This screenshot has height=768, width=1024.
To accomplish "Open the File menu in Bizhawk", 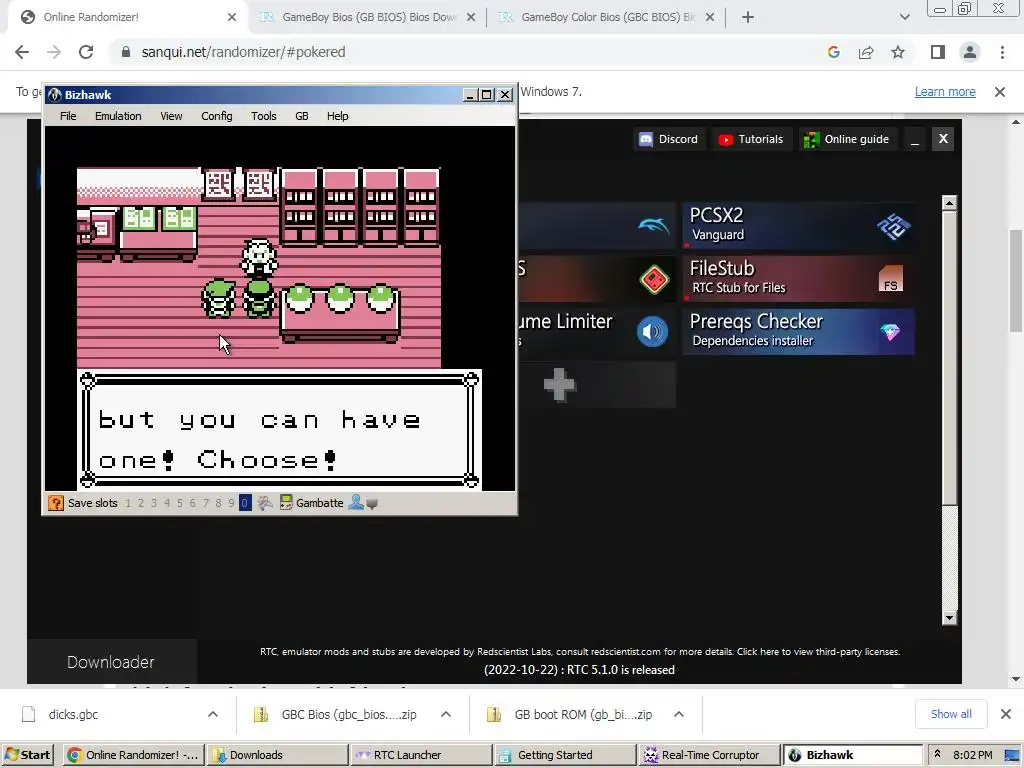I will [x=68, y=116].
